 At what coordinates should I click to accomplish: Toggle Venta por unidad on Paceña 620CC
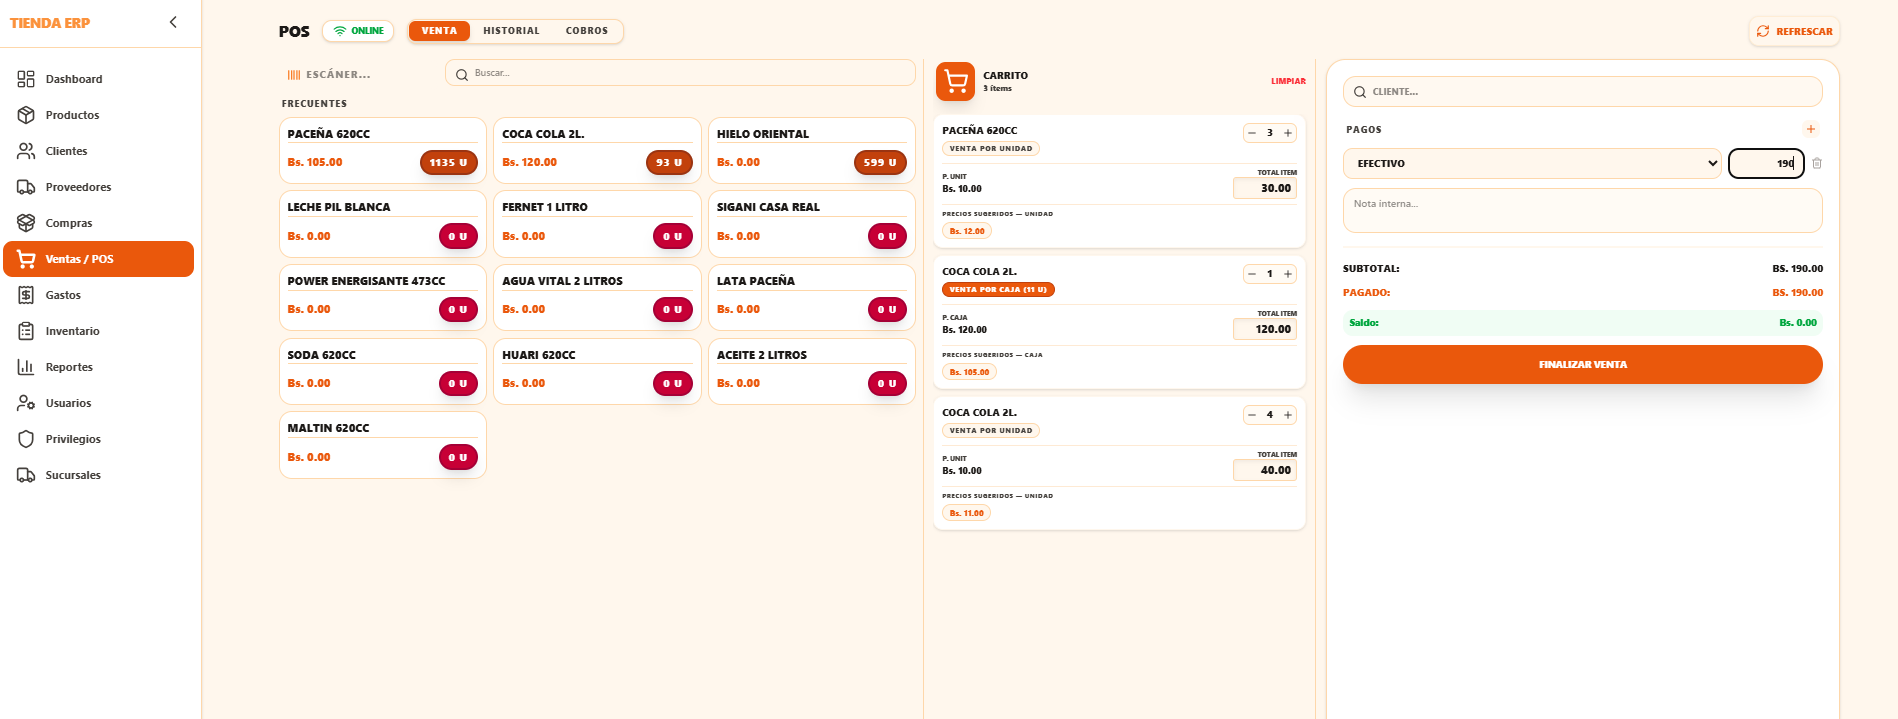coord(991,149)
